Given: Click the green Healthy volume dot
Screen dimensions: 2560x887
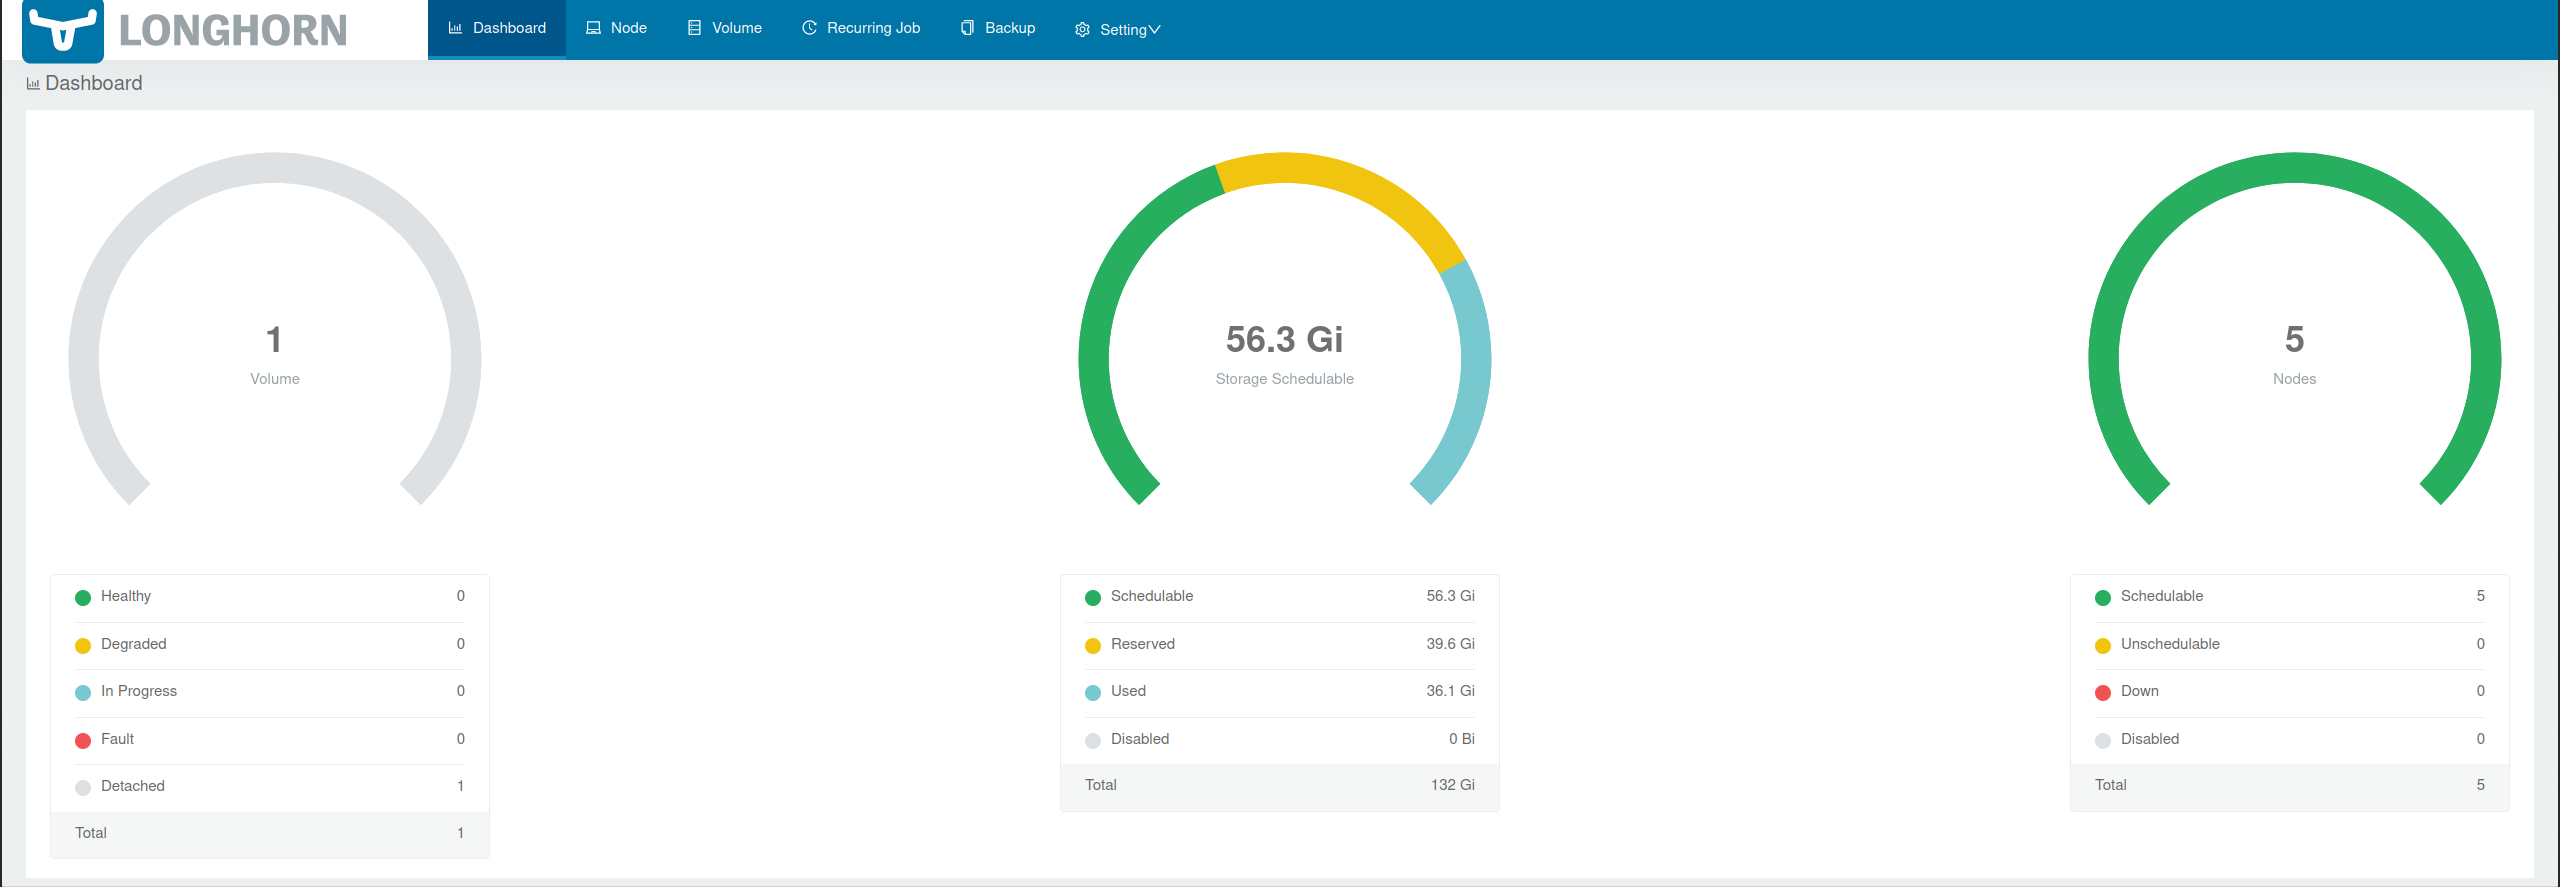Looking at the screenshot, I should pyautogui.click(x=83, y=598).
